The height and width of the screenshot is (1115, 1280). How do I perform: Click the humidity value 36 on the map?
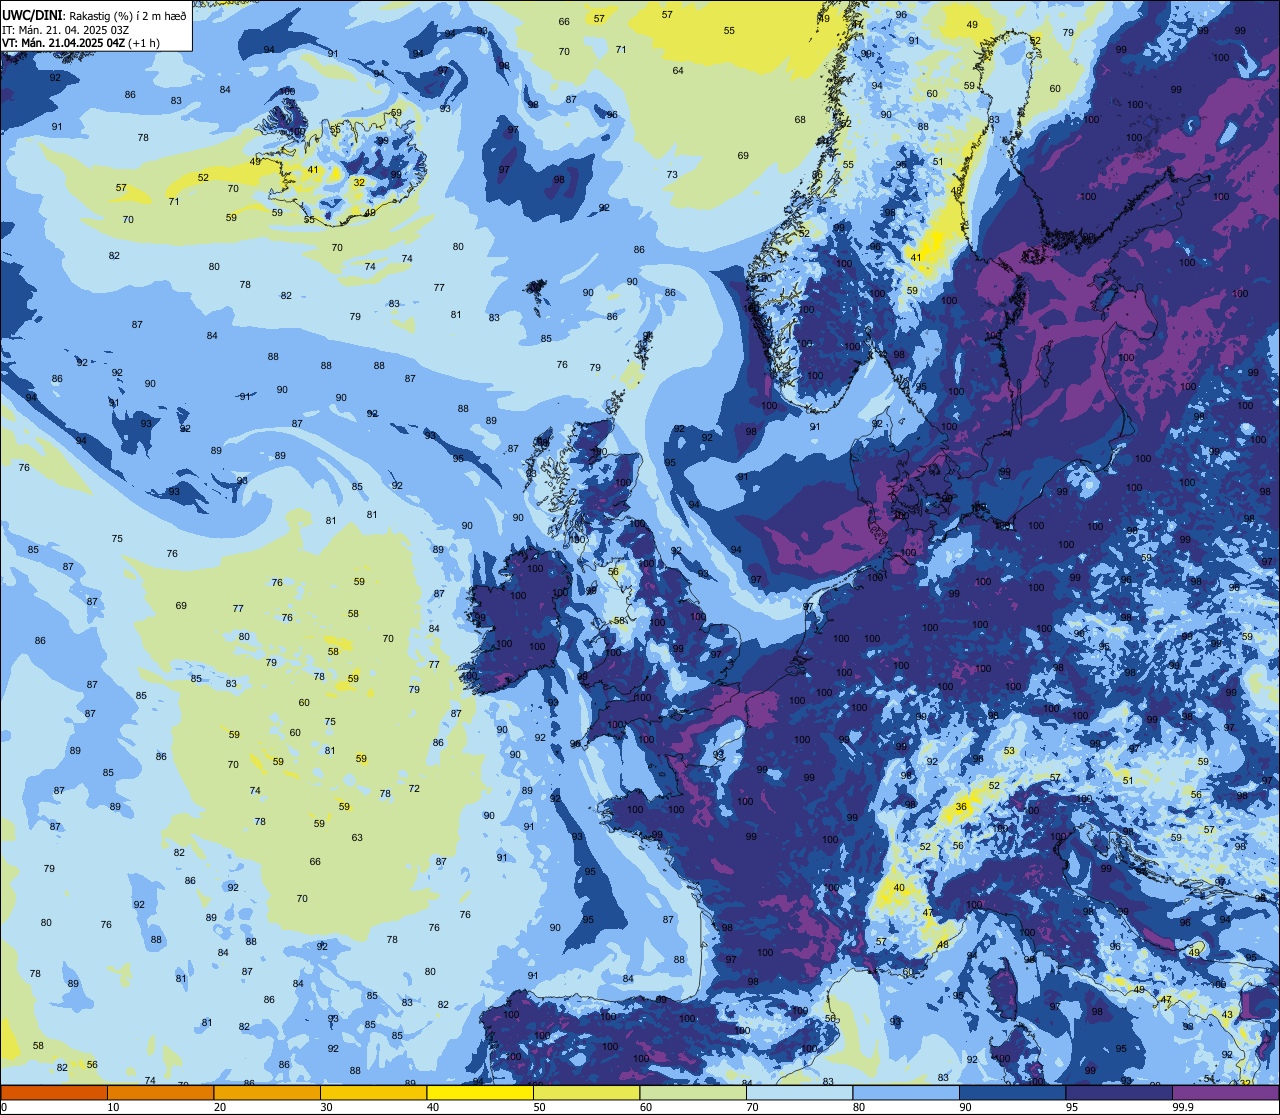[x=961, y=807]
